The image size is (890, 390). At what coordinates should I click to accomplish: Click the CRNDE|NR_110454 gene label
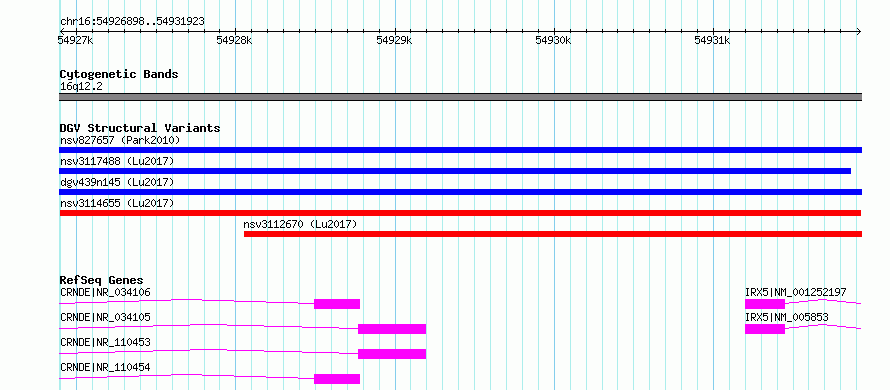point(105,367)
